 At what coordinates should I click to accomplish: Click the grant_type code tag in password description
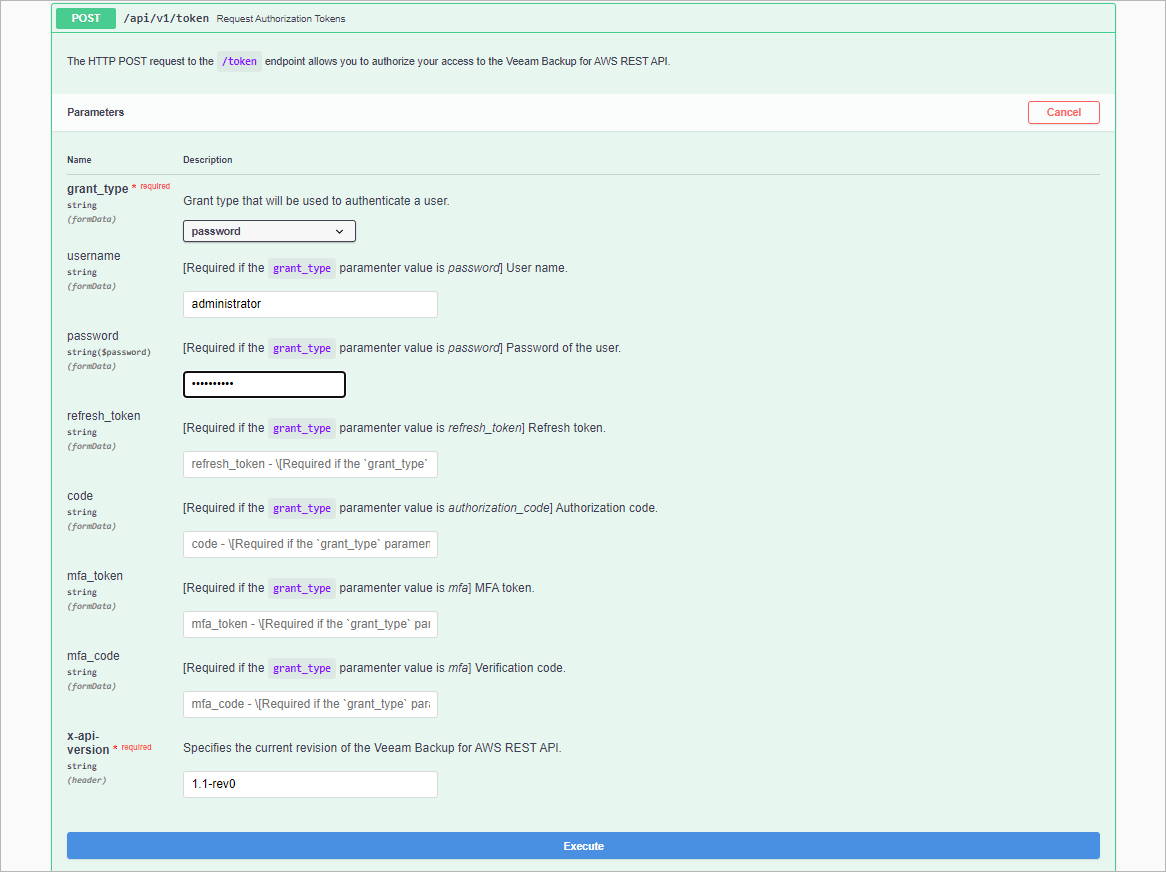(302, 349)
